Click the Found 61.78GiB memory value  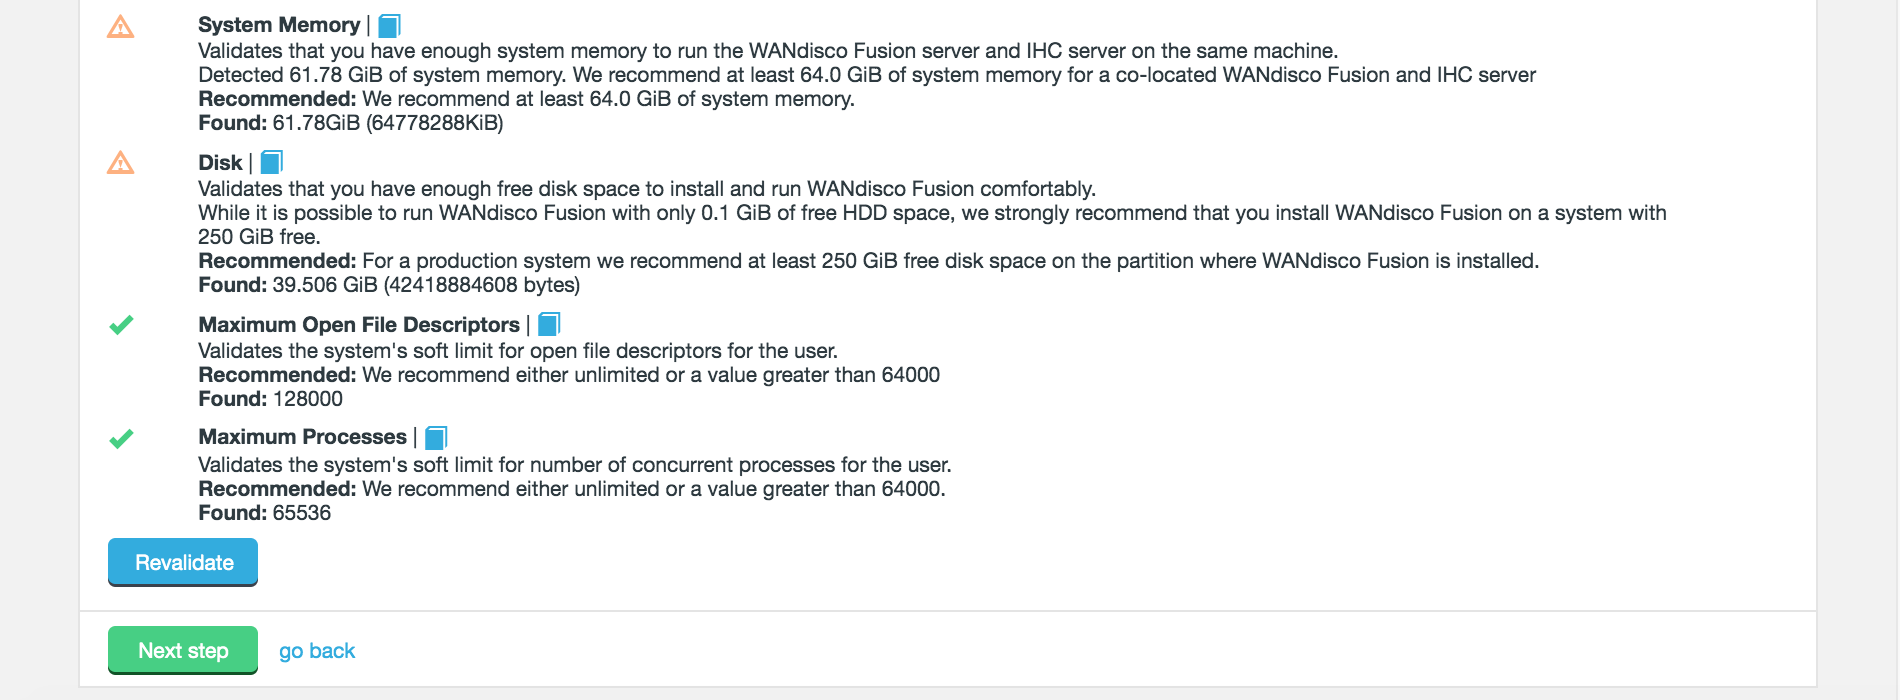[x=387, y=123]
